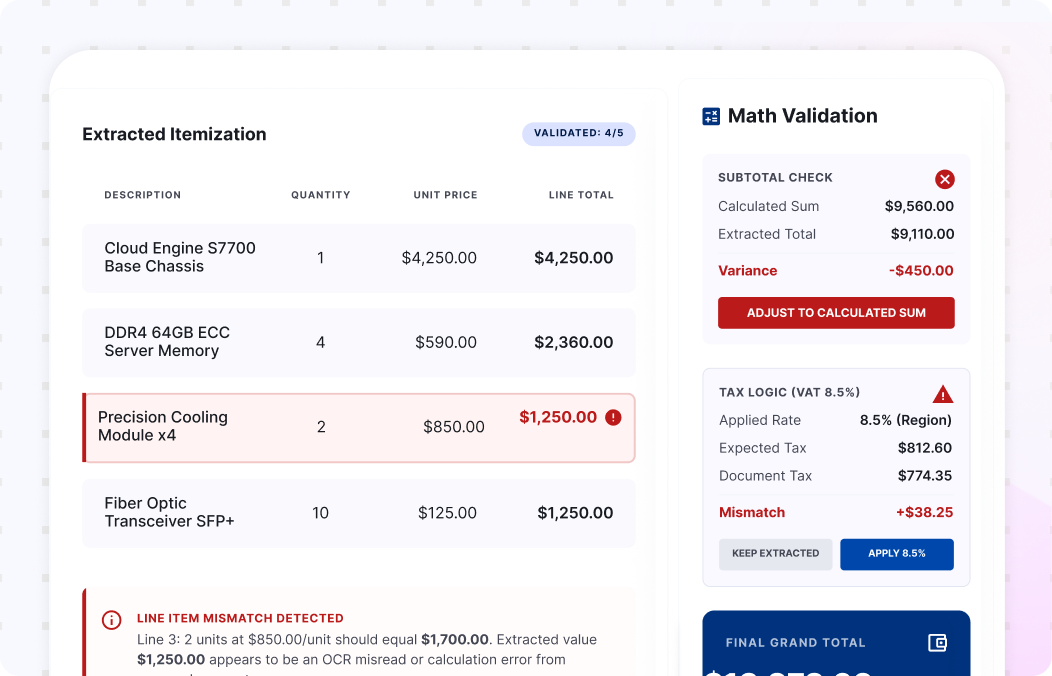Viewport: 1052px width, 676px height.
Task: Click the $850.00 unit price
Action: 454,427
